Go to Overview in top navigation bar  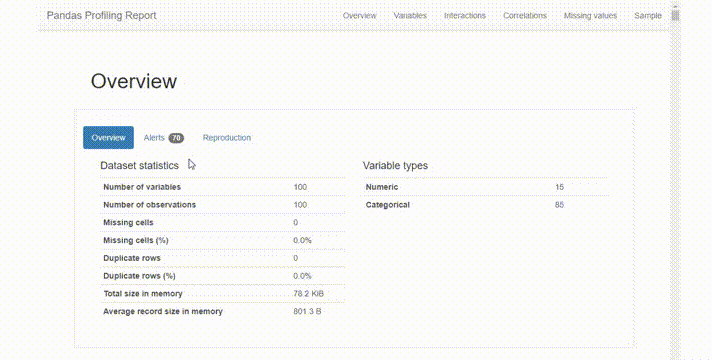[x=360, y=15]
